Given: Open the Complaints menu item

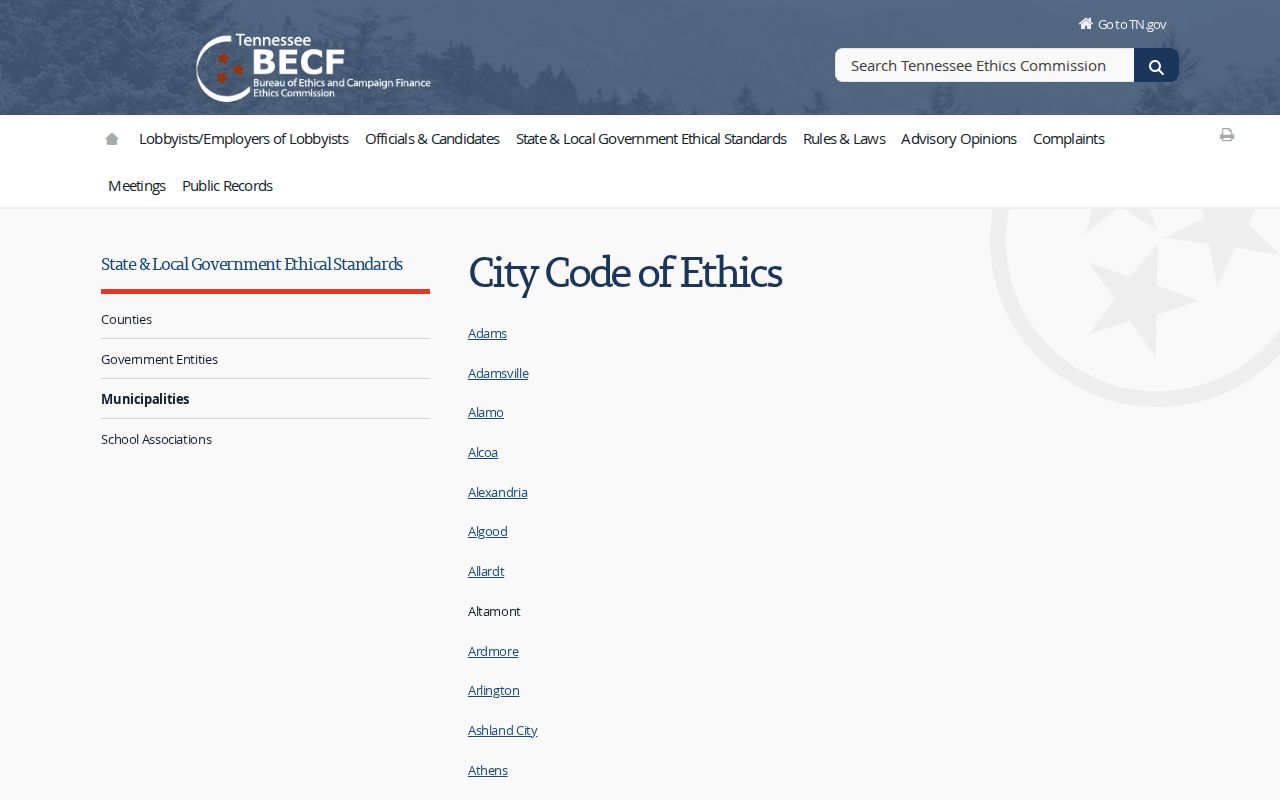Looking at the screenshot, I should pyautogui.click(x=1069, y=139).
